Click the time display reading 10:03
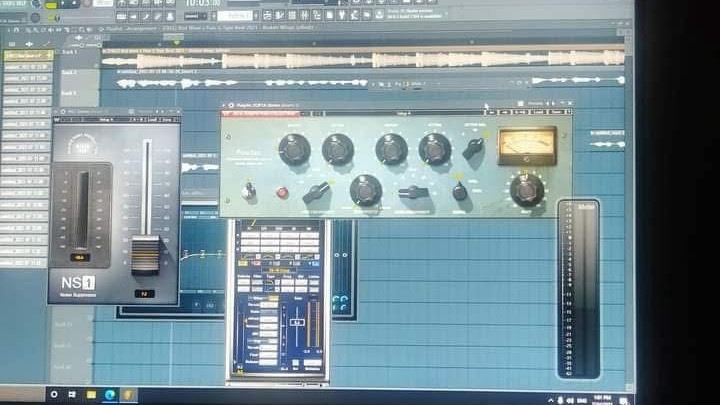720x405 pixels. click(x=202, y=3)
